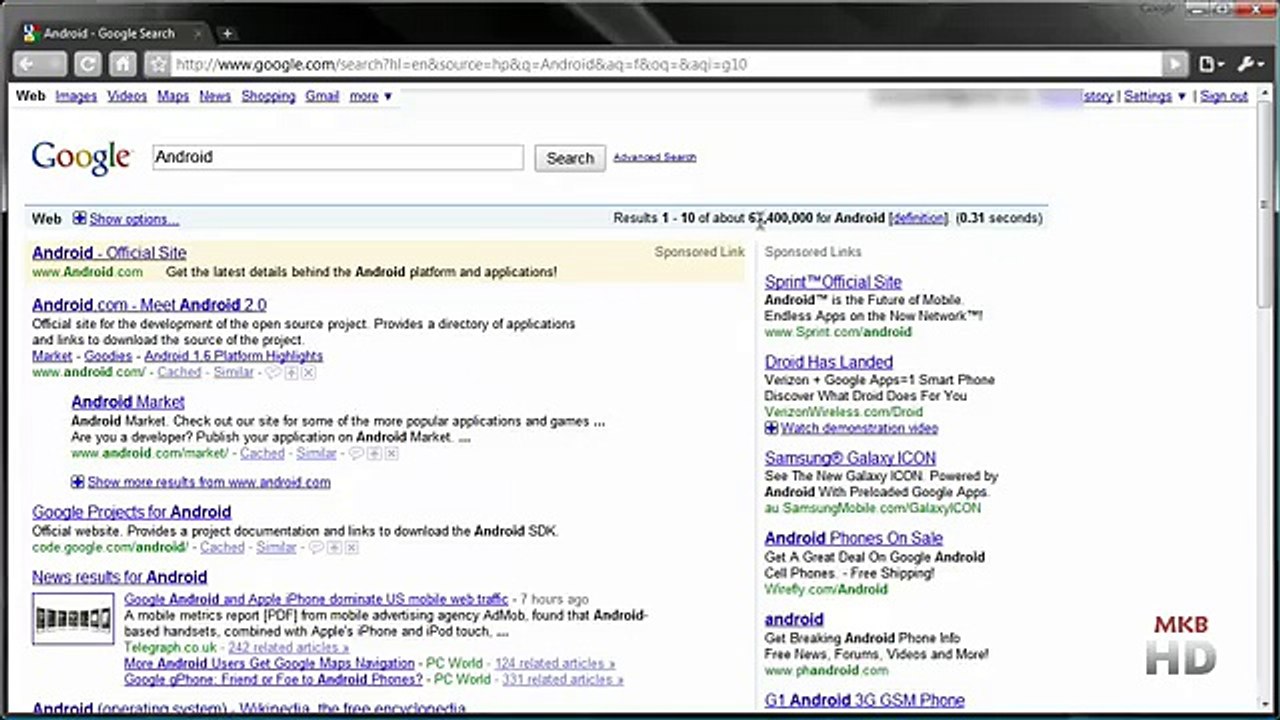Expand Show options plus icon

(x=79, y=219)
